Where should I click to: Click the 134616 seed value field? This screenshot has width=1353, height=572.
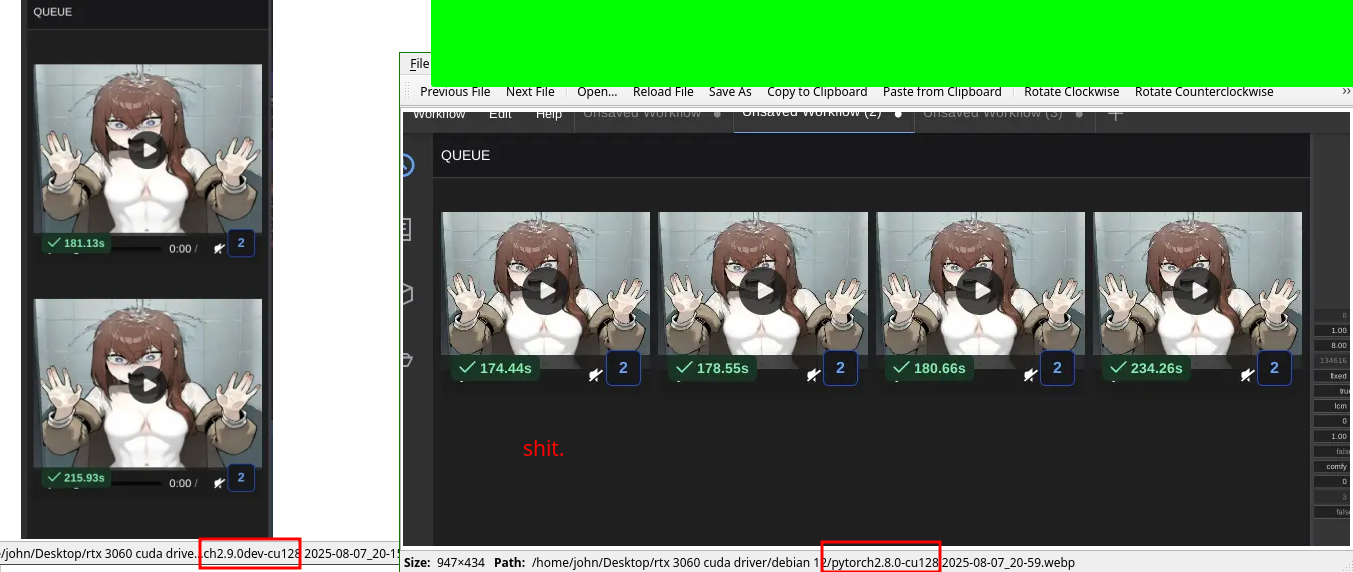pos(1332,360)
